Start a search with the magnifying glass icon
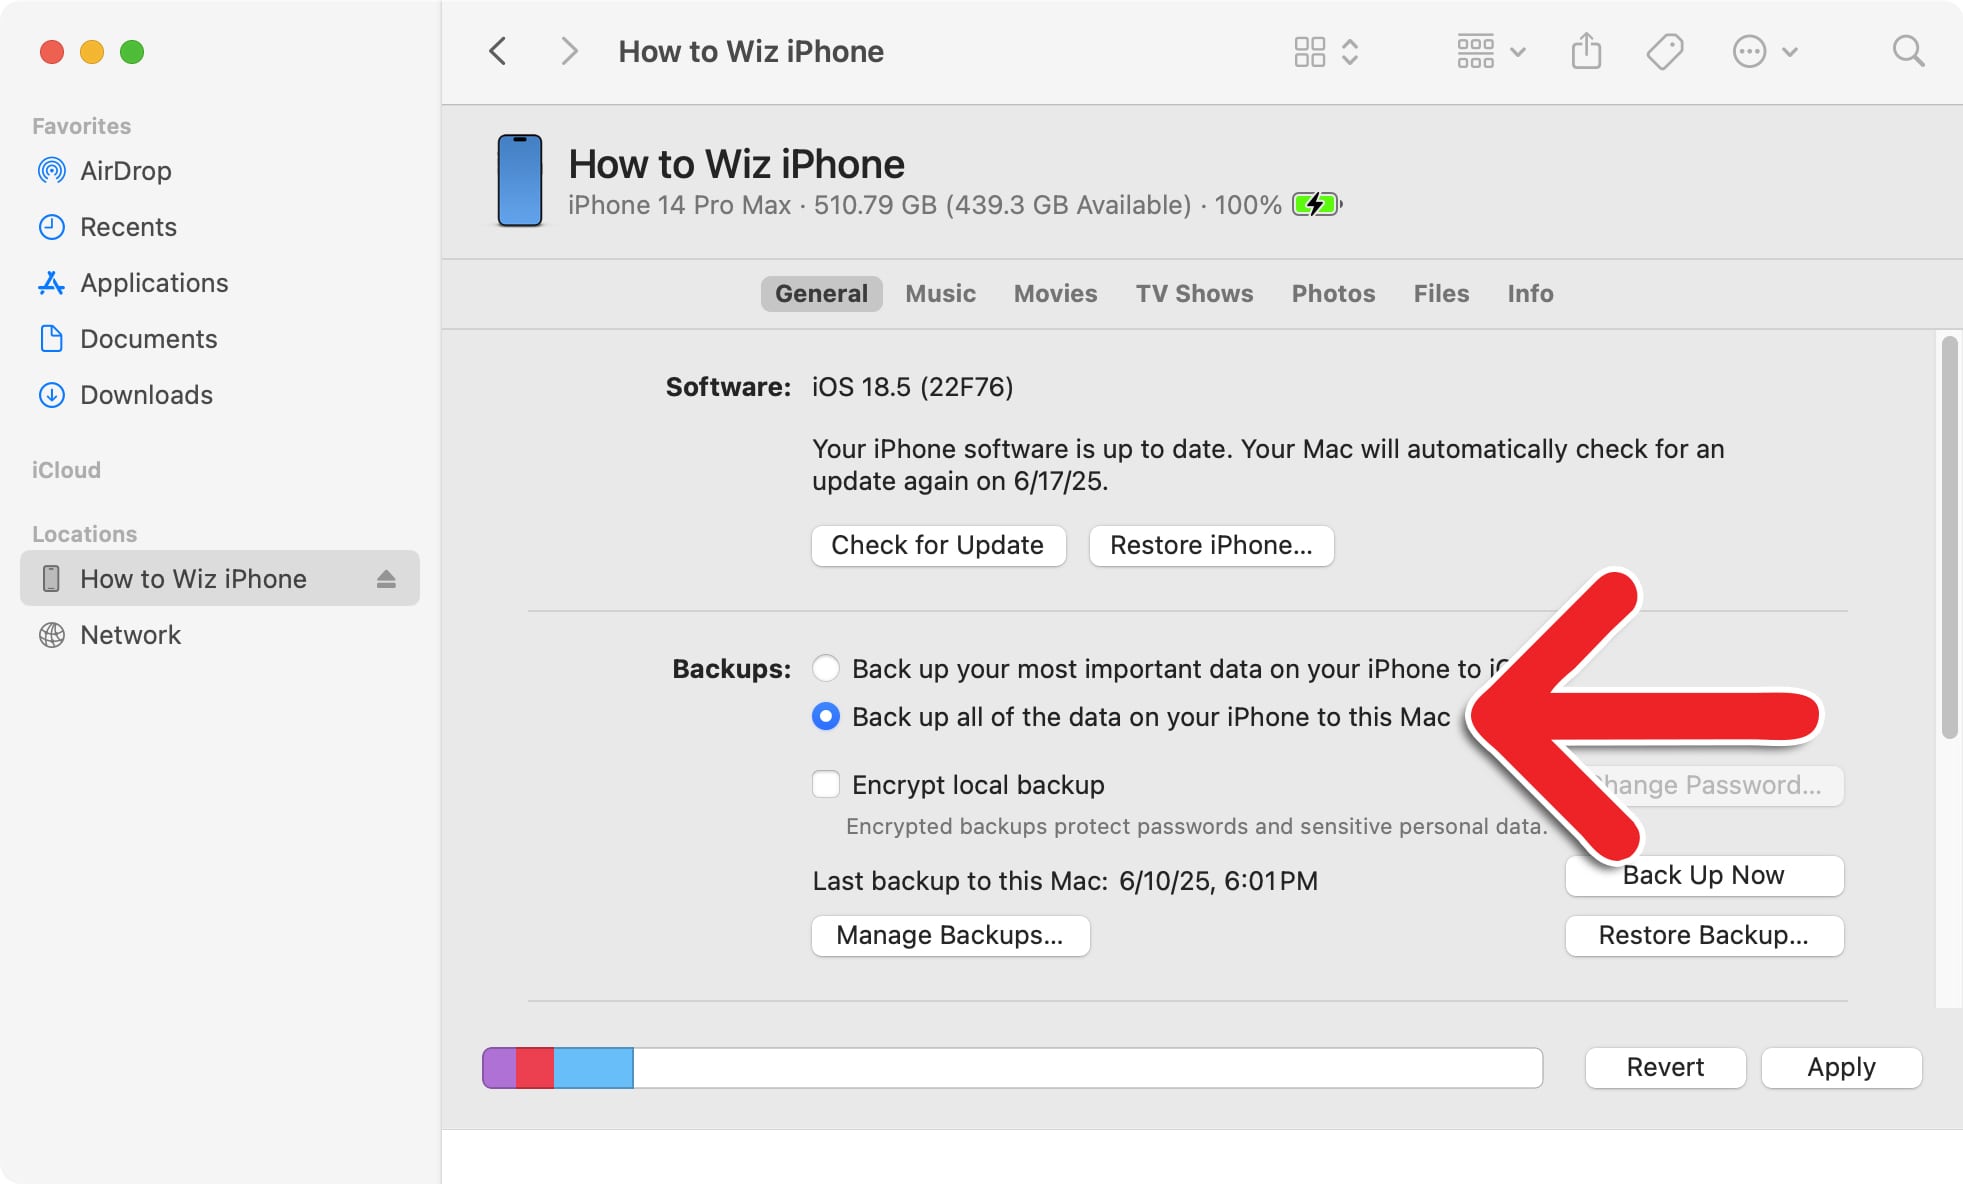 1908,50
